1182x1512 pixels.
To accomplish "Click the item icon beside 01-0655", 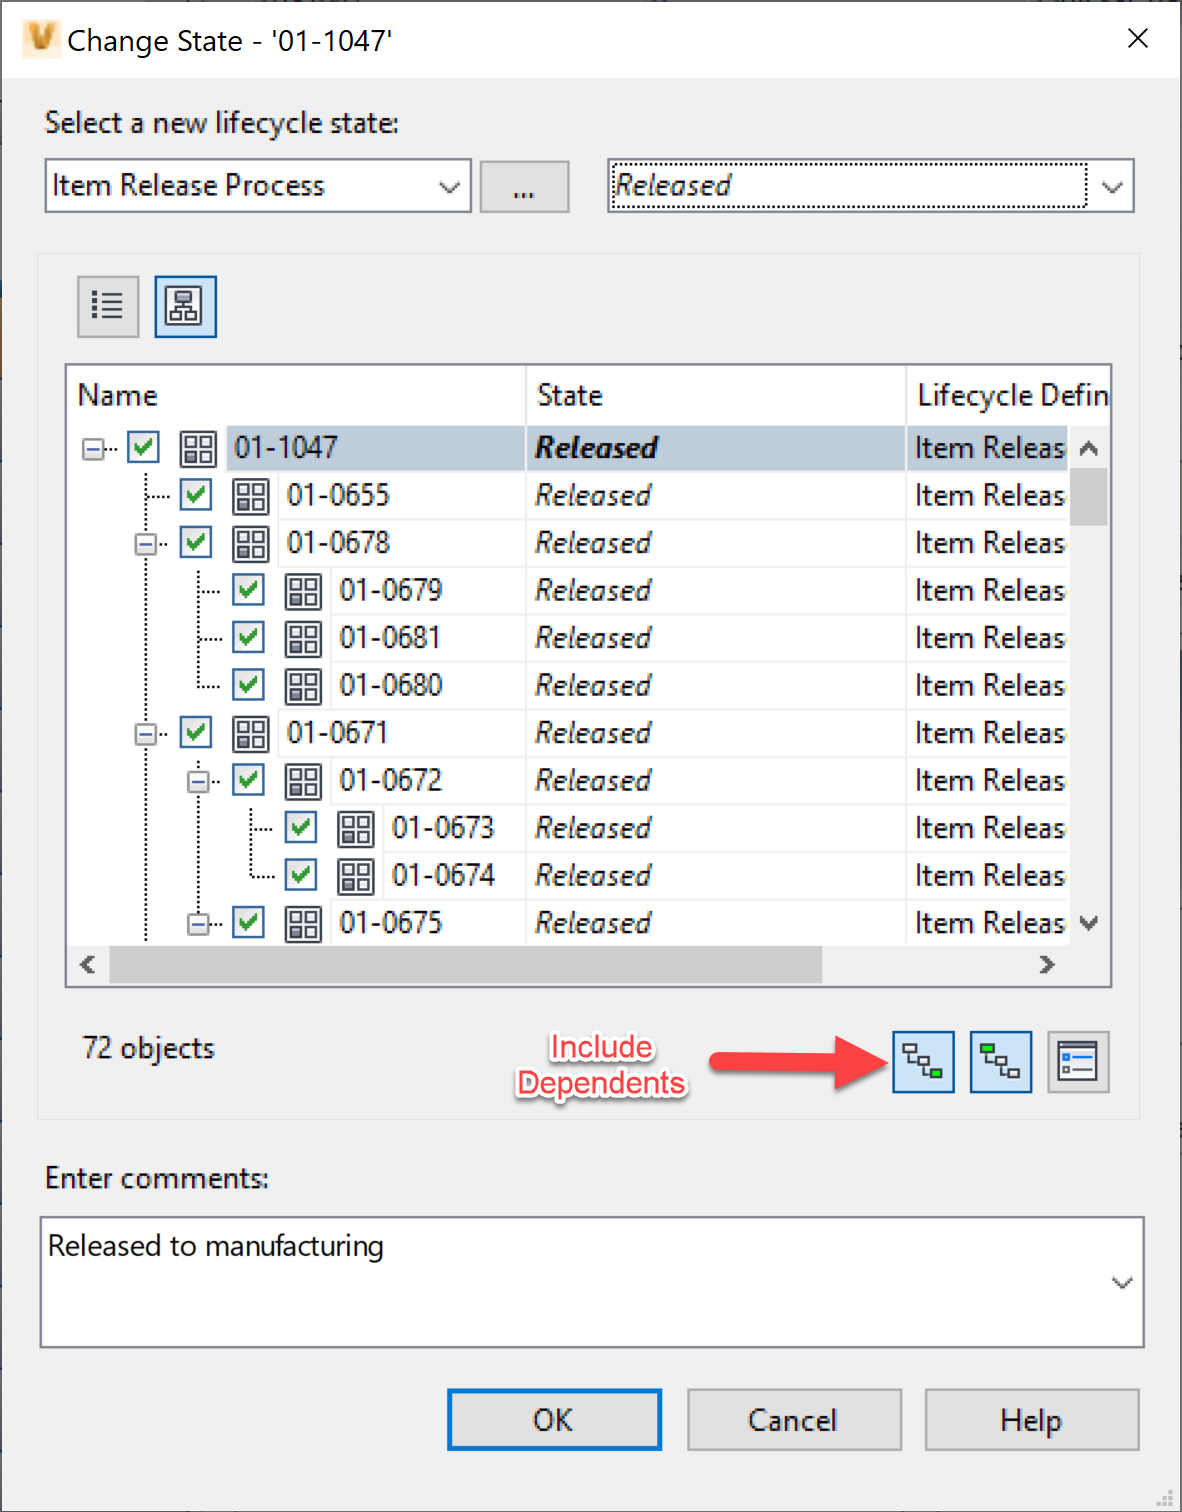I will pos(250,495).
